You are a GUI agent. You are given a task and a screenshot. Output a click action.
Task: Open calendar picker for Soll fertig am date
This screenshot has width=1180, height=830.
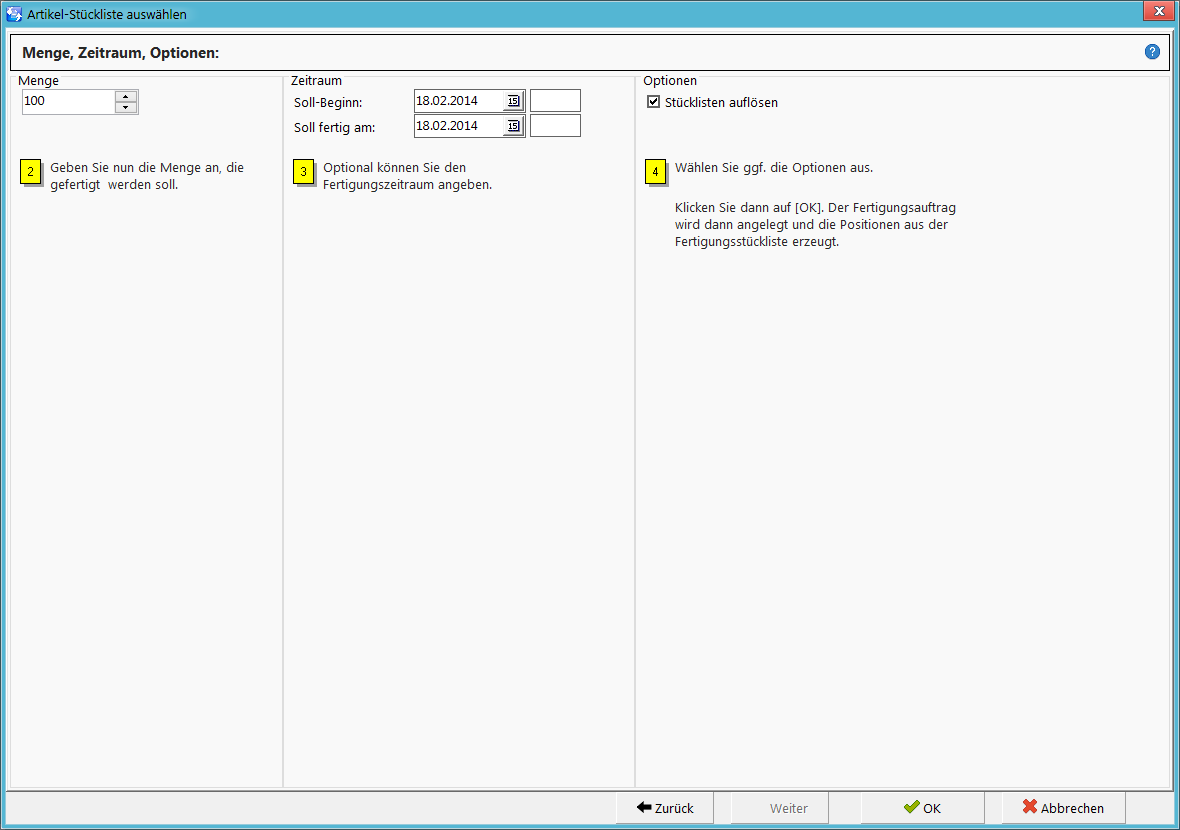point(513,126)
